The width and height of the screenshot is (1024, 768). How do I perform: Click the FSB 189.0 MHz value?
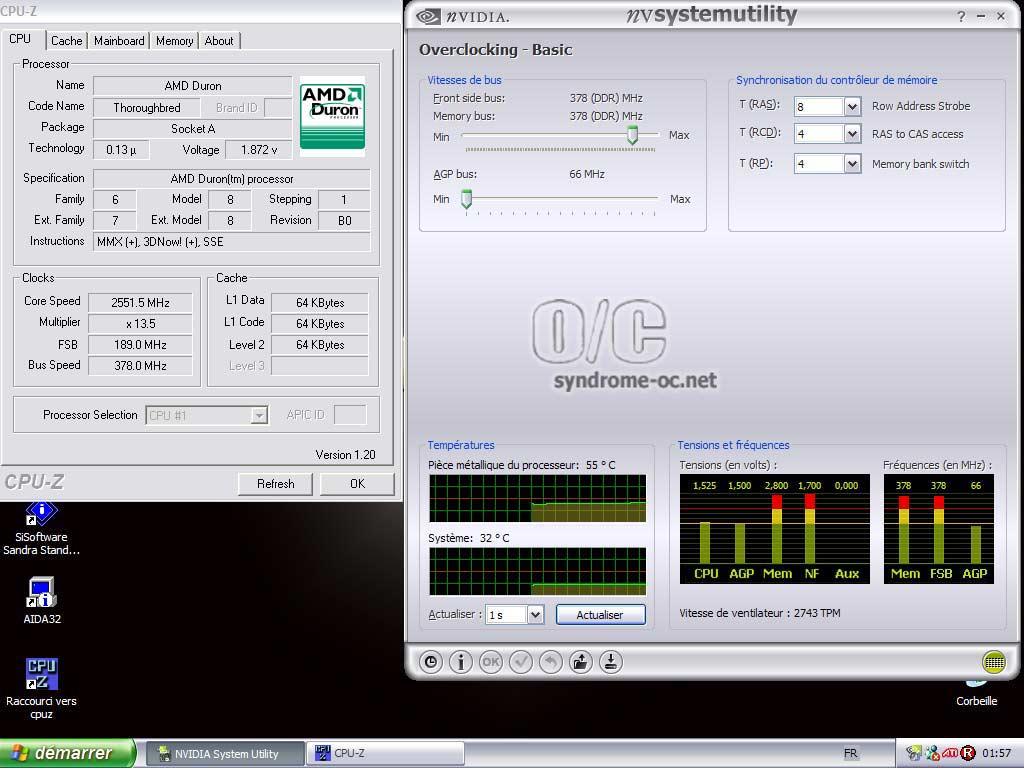(x=140, y=345)
